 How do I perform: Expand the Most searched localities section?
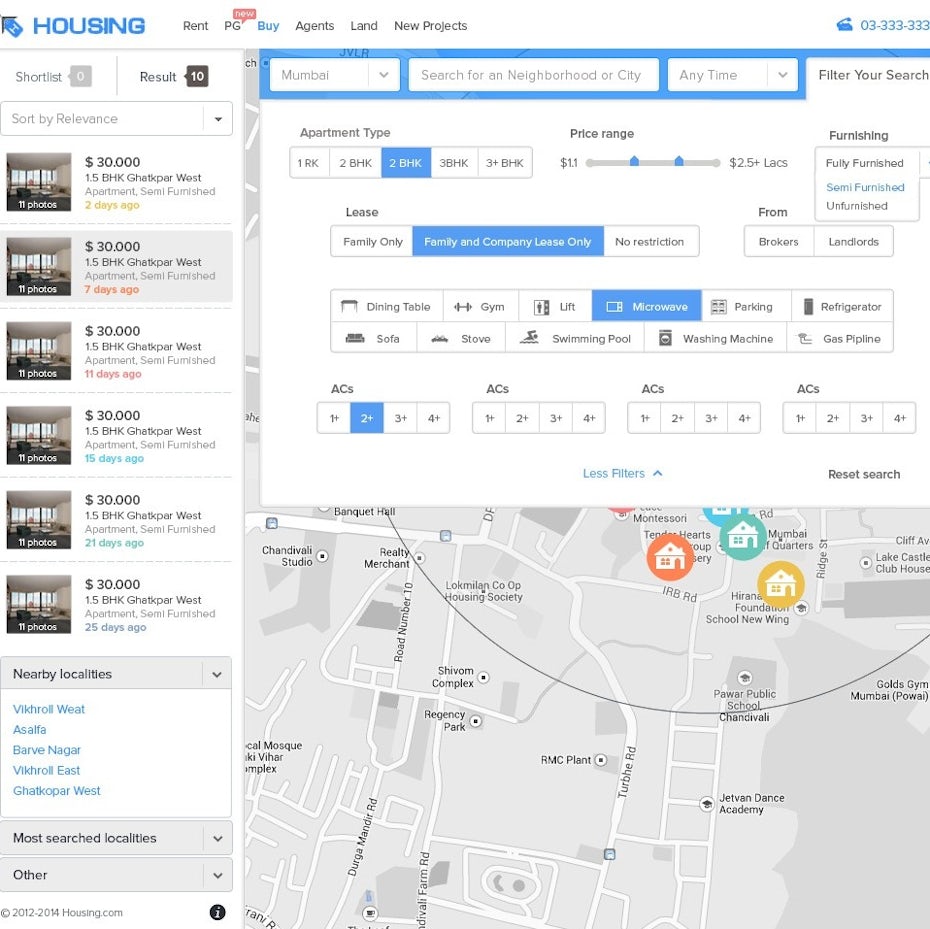point(116,838)
